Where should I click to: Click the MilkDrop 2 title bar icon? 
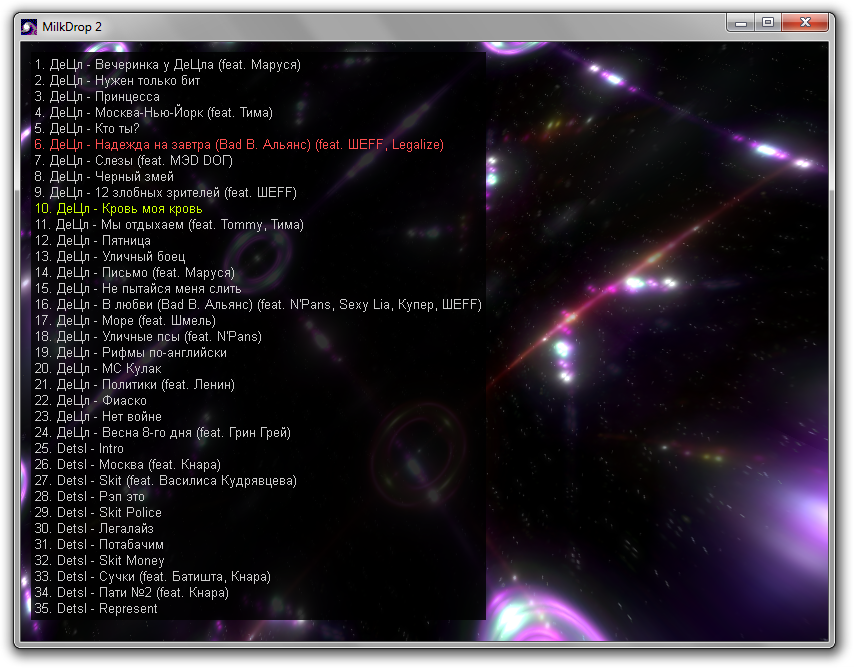[28, 26]
